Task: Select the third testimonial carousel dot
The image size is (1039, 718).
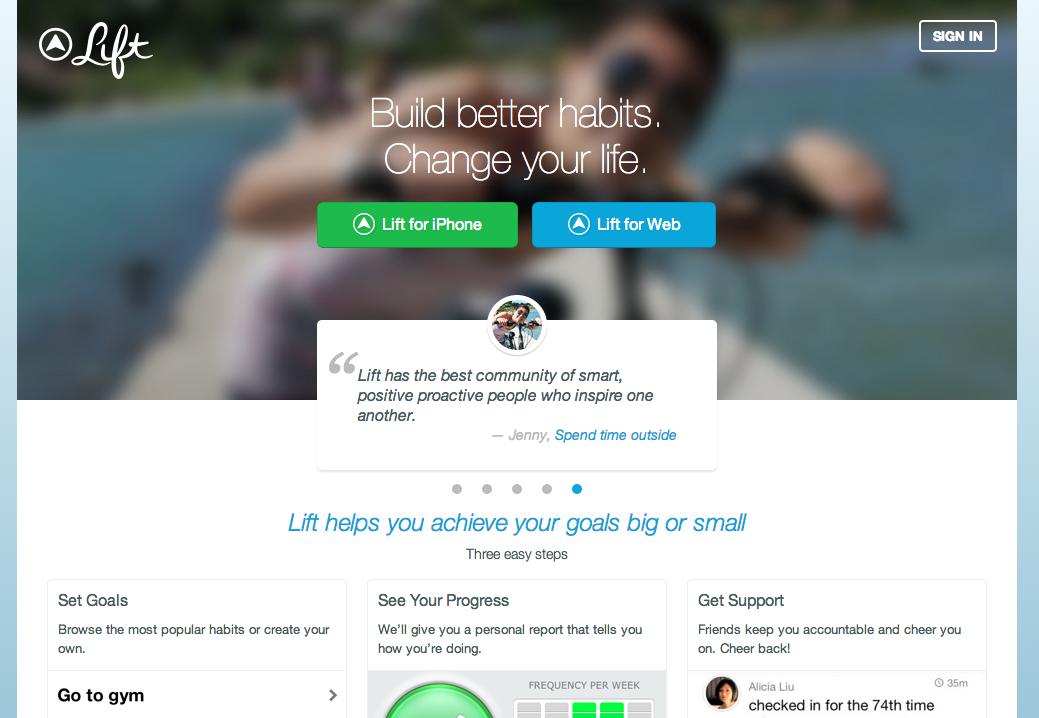Action: (517, 489)
